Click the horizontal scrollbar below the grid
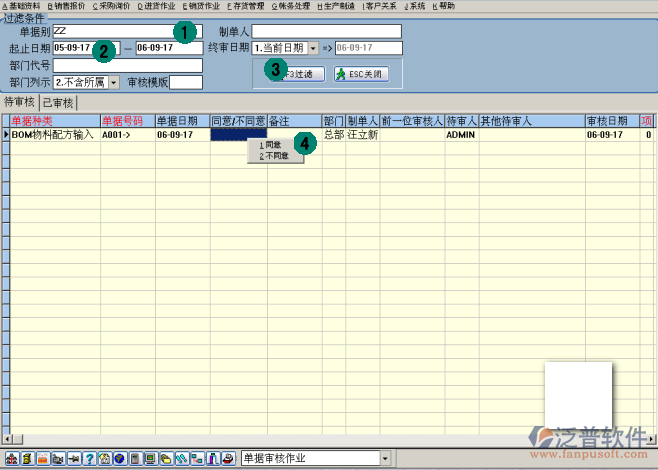This screenshot has height=470, width=658. [300, 438]
